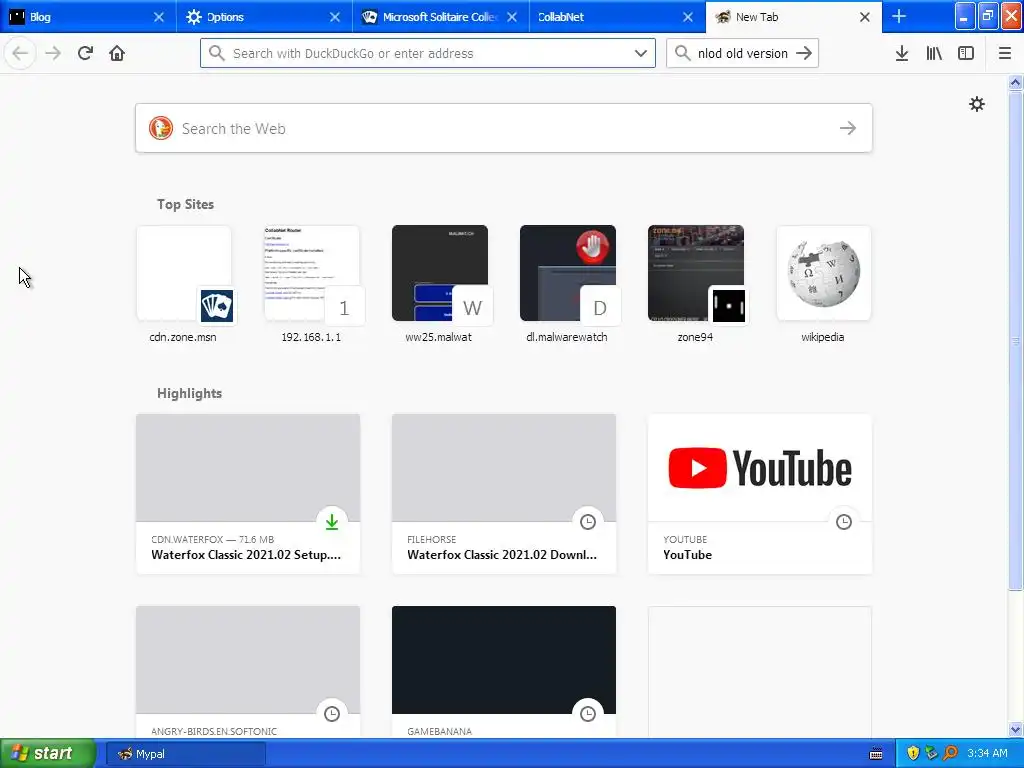The width and height of the screenshot is (1024, 768).
Task: Open the Windows Start menu
Action: (48, 754)
